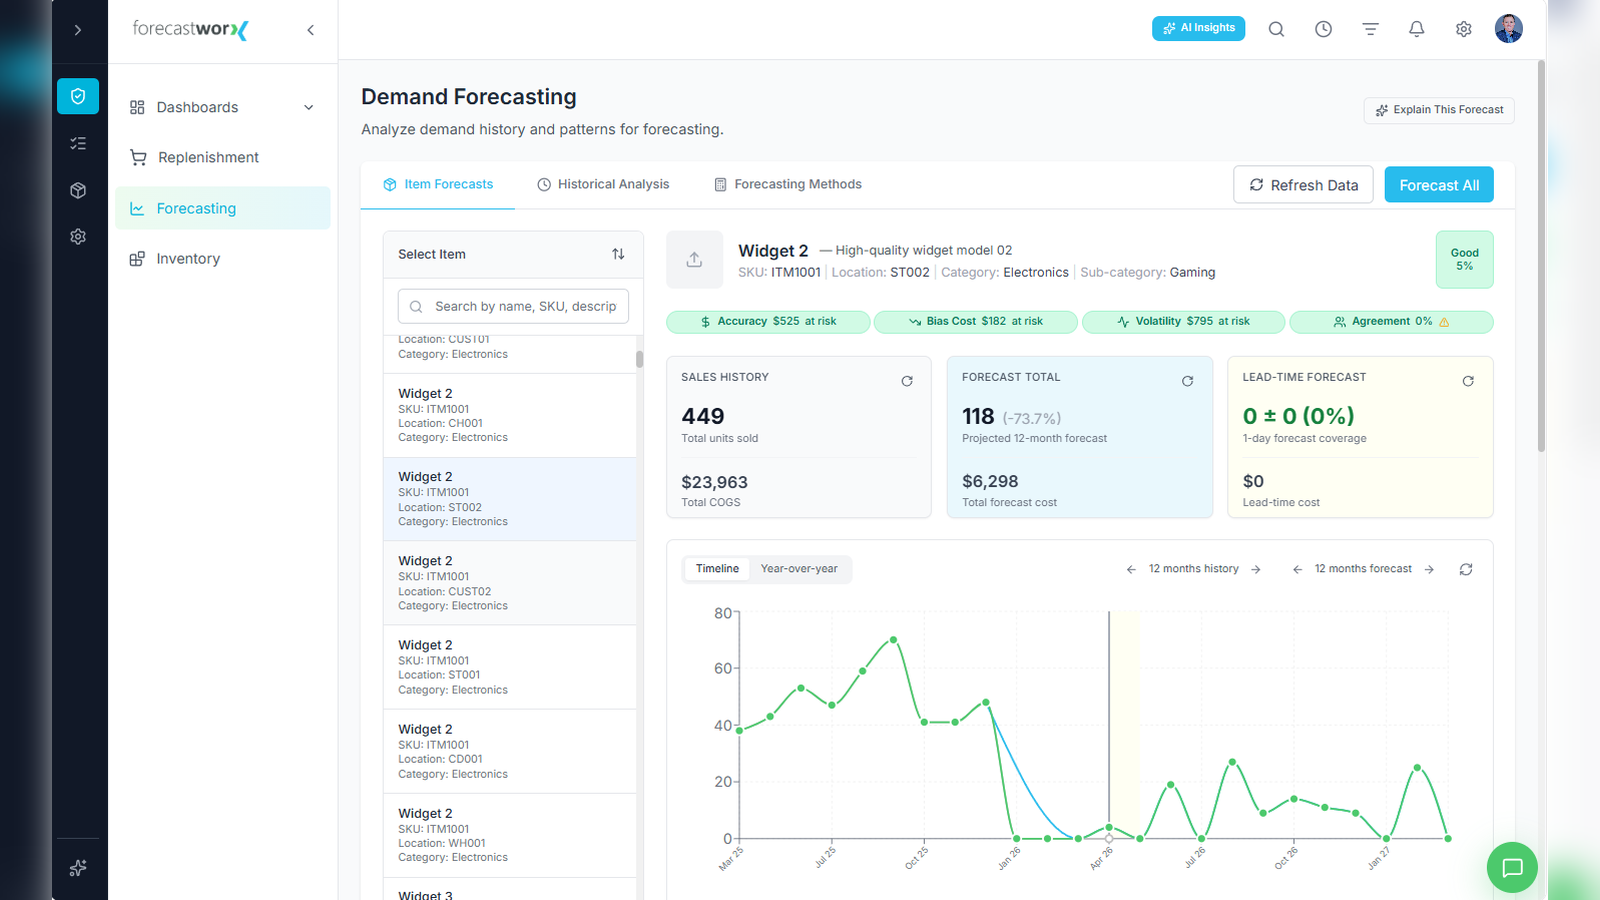Click the Forecast All button
The image size is (1600, 900).
coord(1439,185)
